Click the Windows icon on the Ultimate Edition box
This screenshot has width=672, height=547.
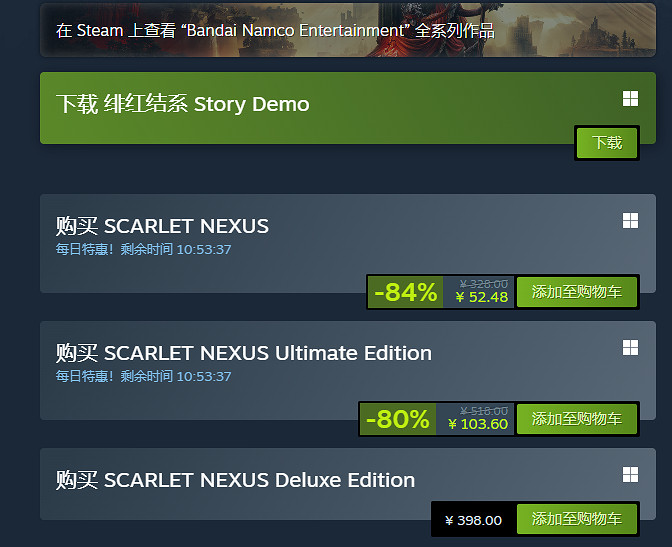[x=630, y=347]
